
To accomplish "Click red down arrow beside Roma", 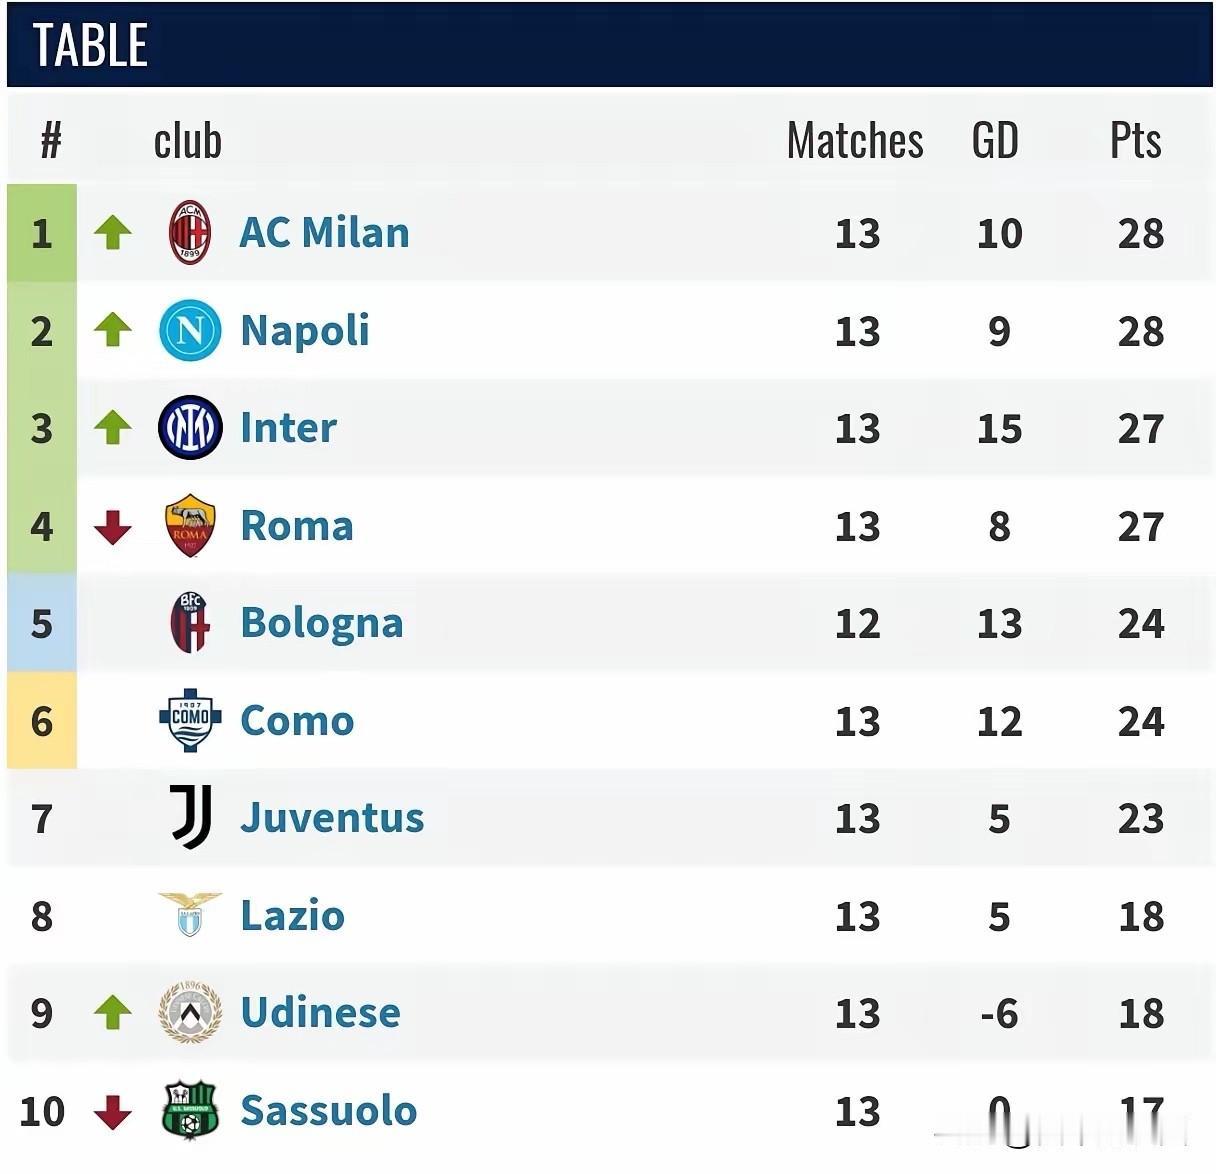I will pos(113,526).
